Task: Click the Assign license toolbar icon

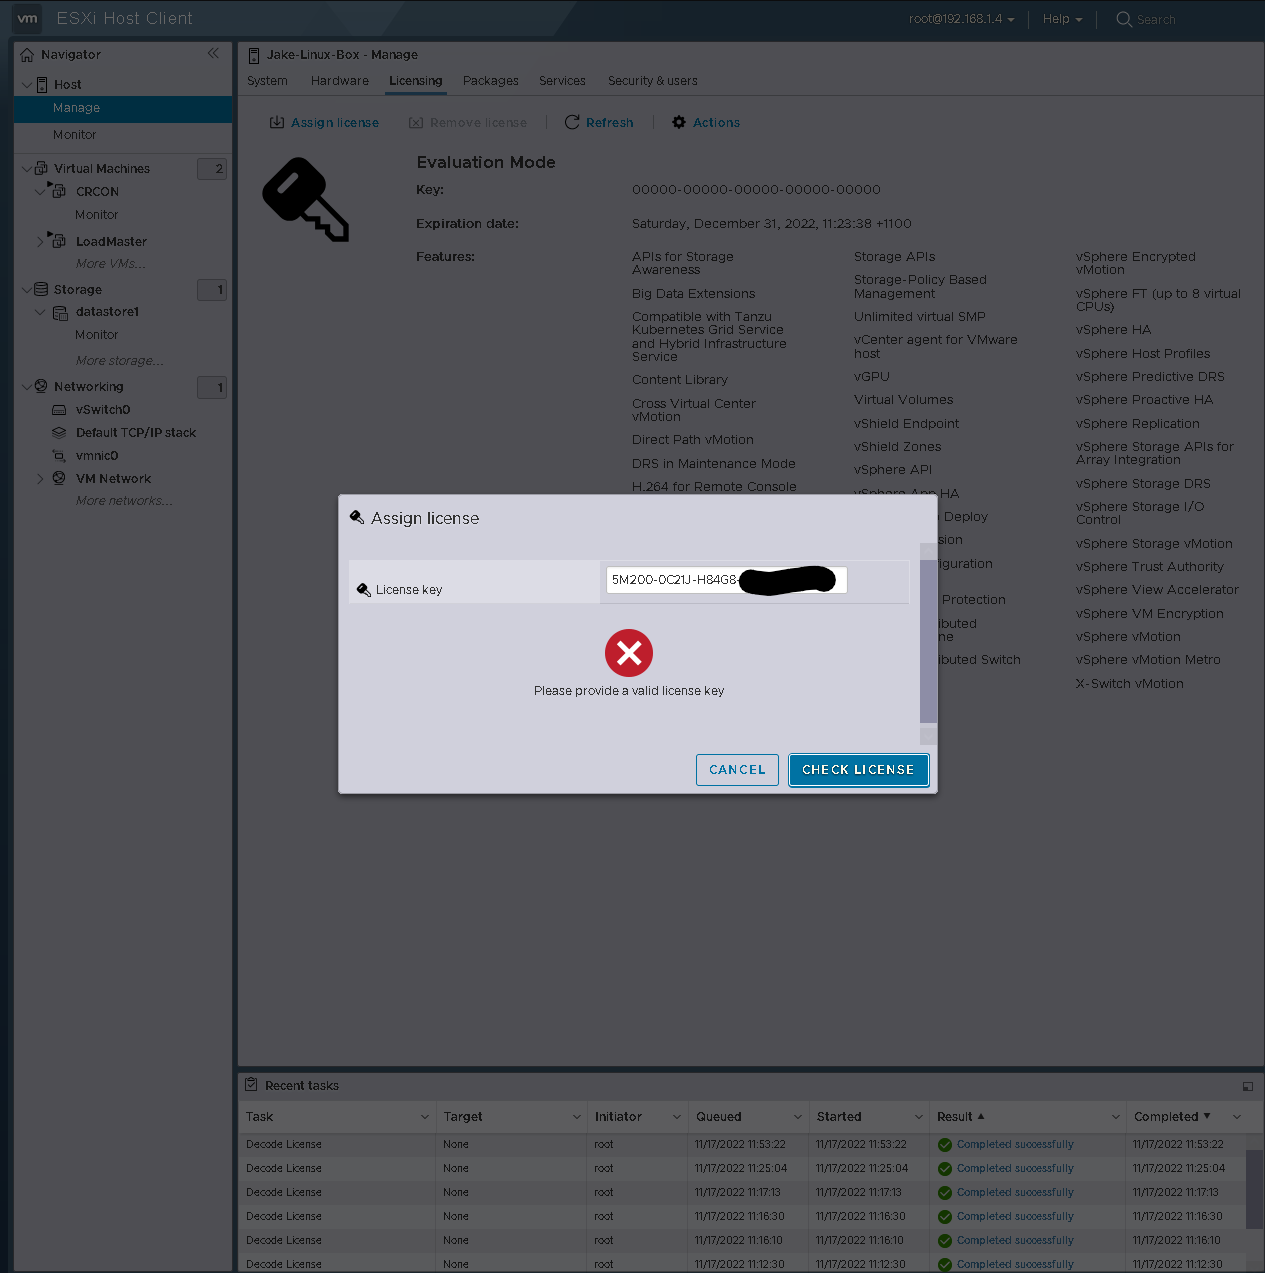Action: click(x=276, y=121)
